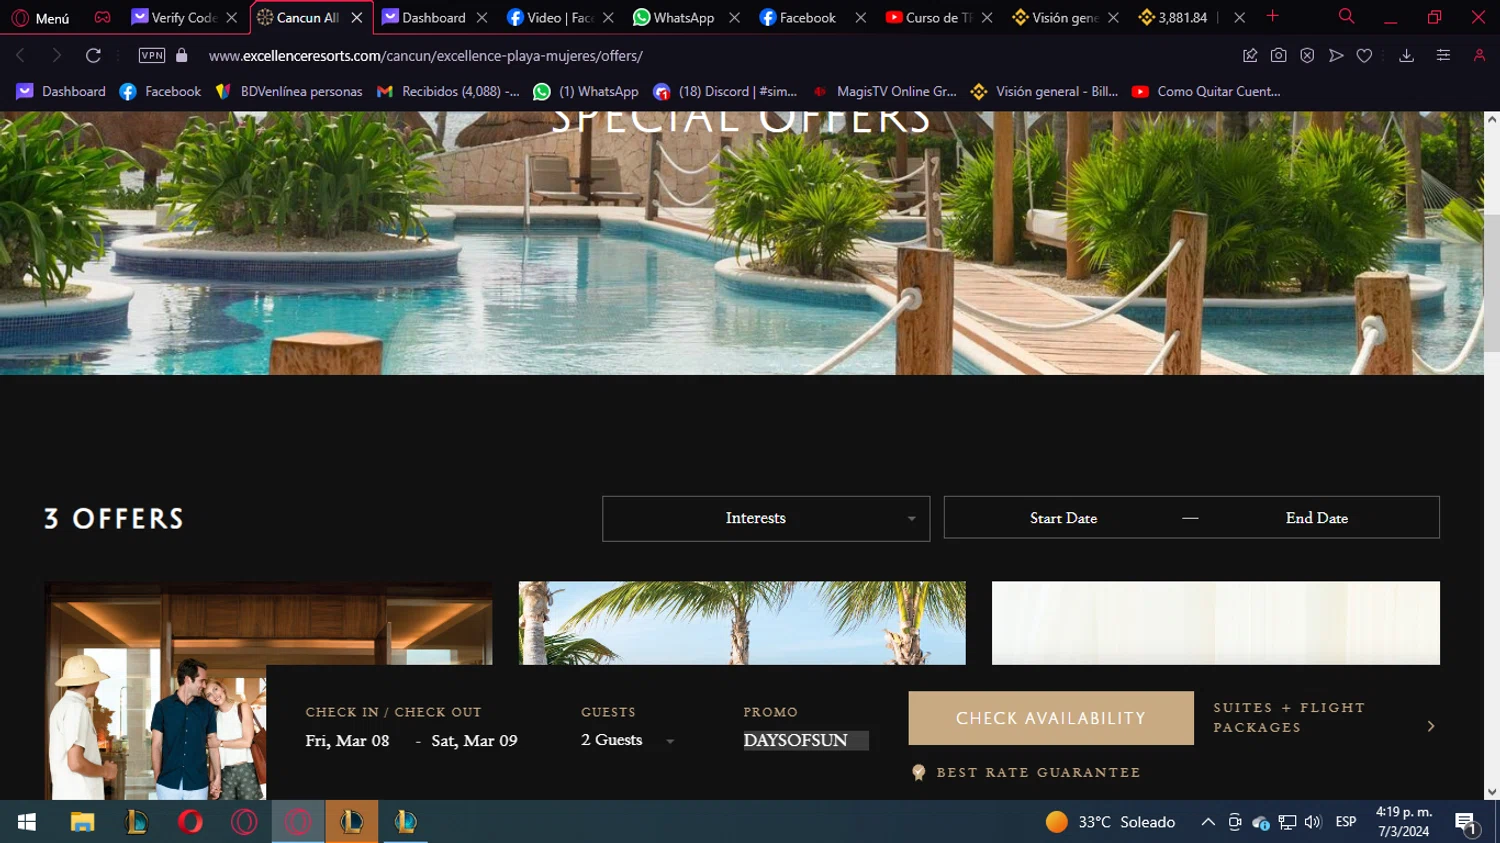
Task: Open the Como Quitar Cuent... bookmark
Action: pos(1206,92)
